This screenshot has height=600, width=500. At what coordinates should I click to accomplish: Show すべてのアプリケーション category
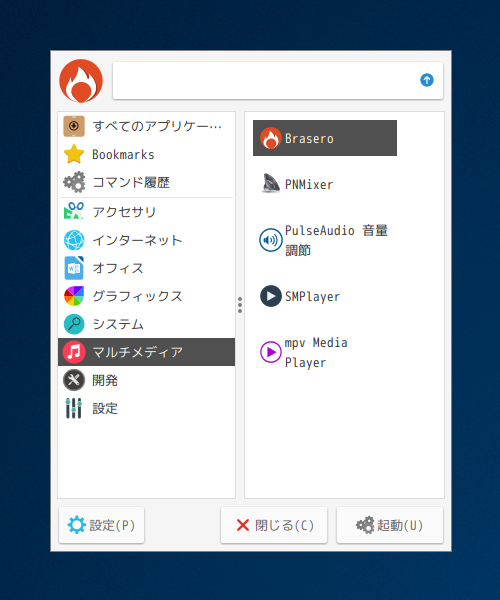pyautogui.click(x=147, y=126)
